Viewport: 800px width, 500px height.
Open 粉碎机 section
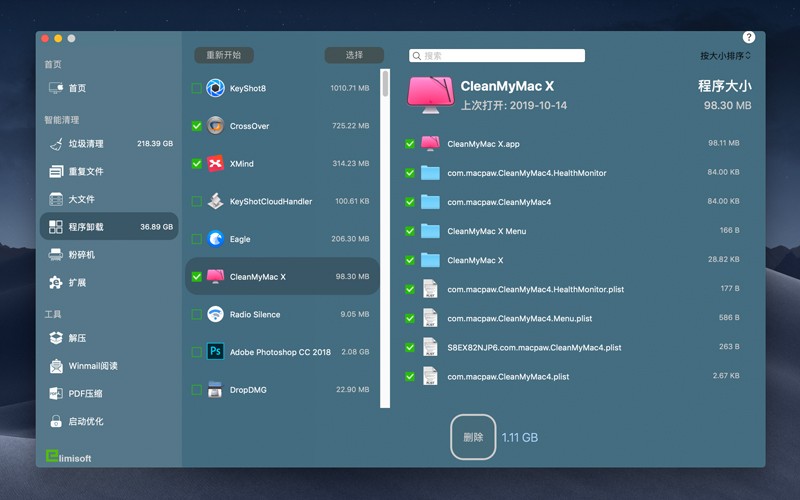click(109, 254)
